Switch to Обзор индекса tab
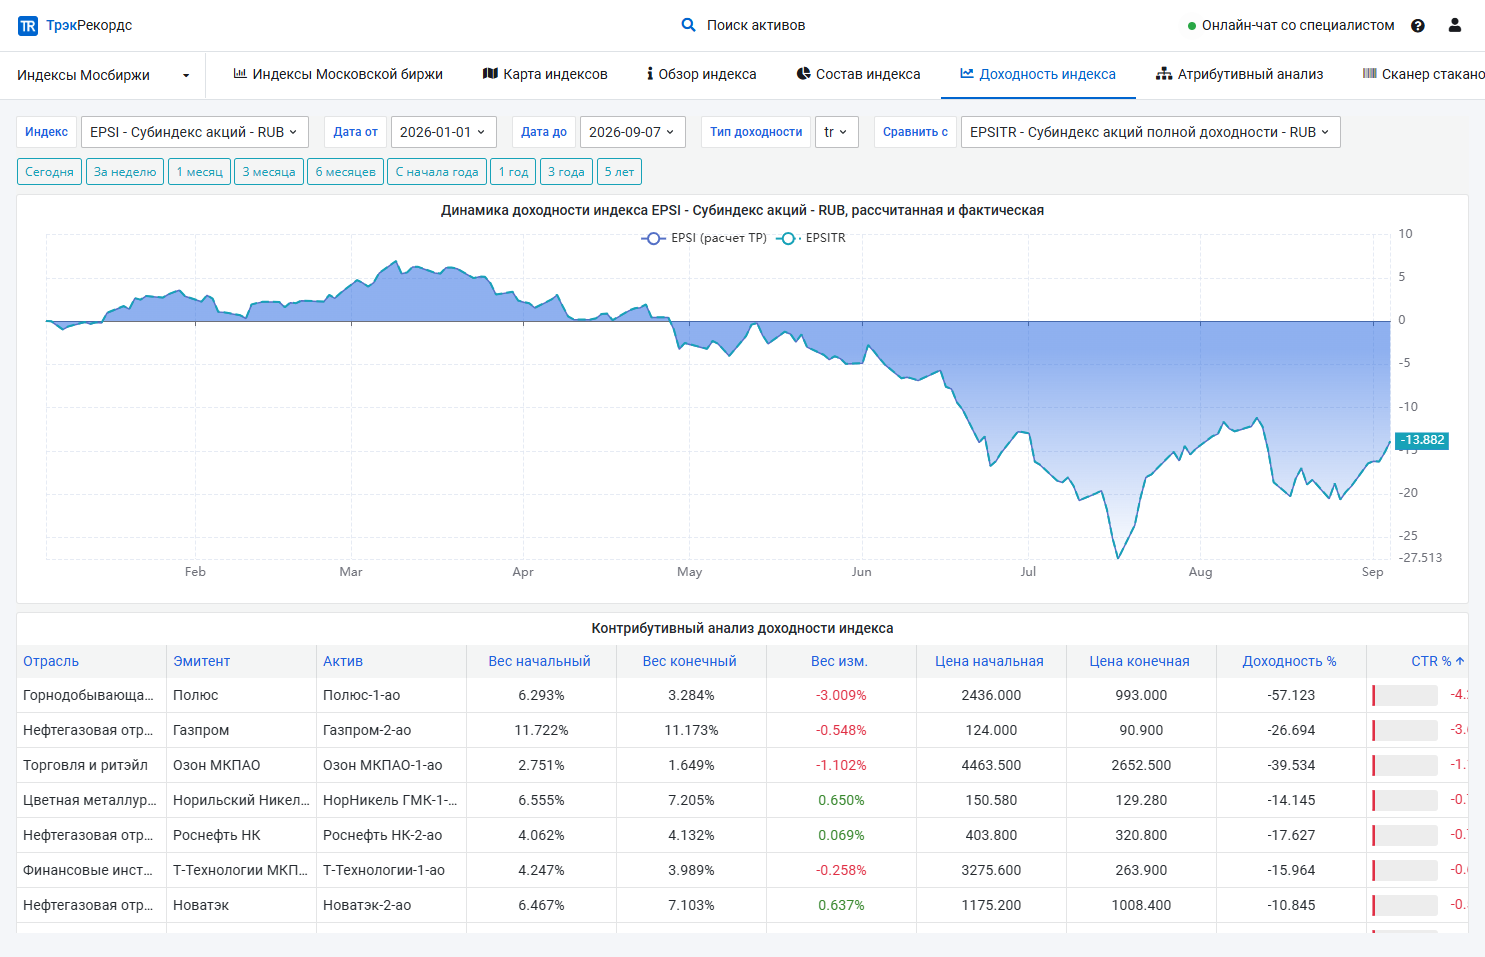 click(702, 74)
